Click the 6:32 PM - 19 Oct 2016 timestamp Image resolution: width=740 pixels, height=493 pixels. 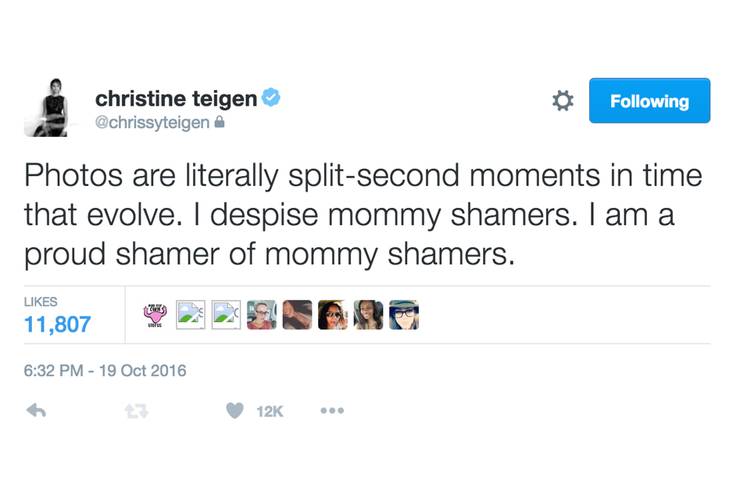click(104, 371)
